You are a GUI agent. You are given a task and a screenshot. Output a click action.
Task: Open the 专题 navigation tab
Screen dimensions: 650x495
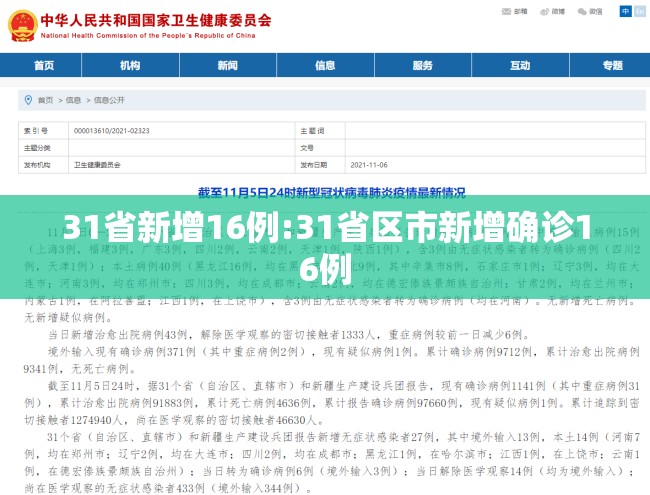point(610,65)
